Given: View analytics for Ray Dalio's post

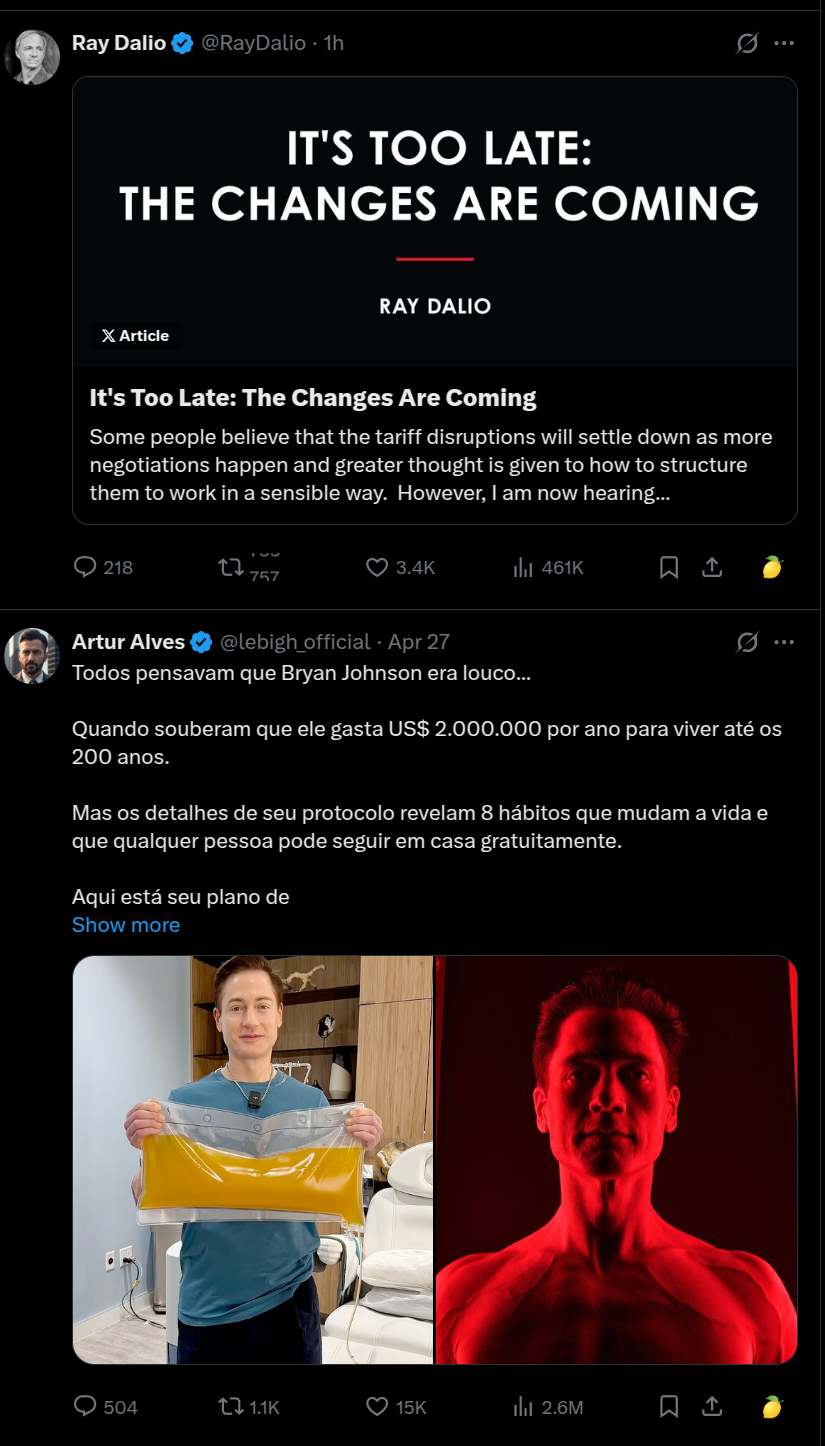Looking at the screenshot, I should tap(523, 567).
